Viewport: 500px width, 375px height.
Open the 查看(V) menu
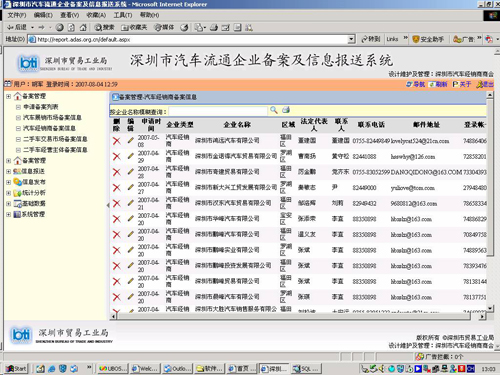click(69, 15)
